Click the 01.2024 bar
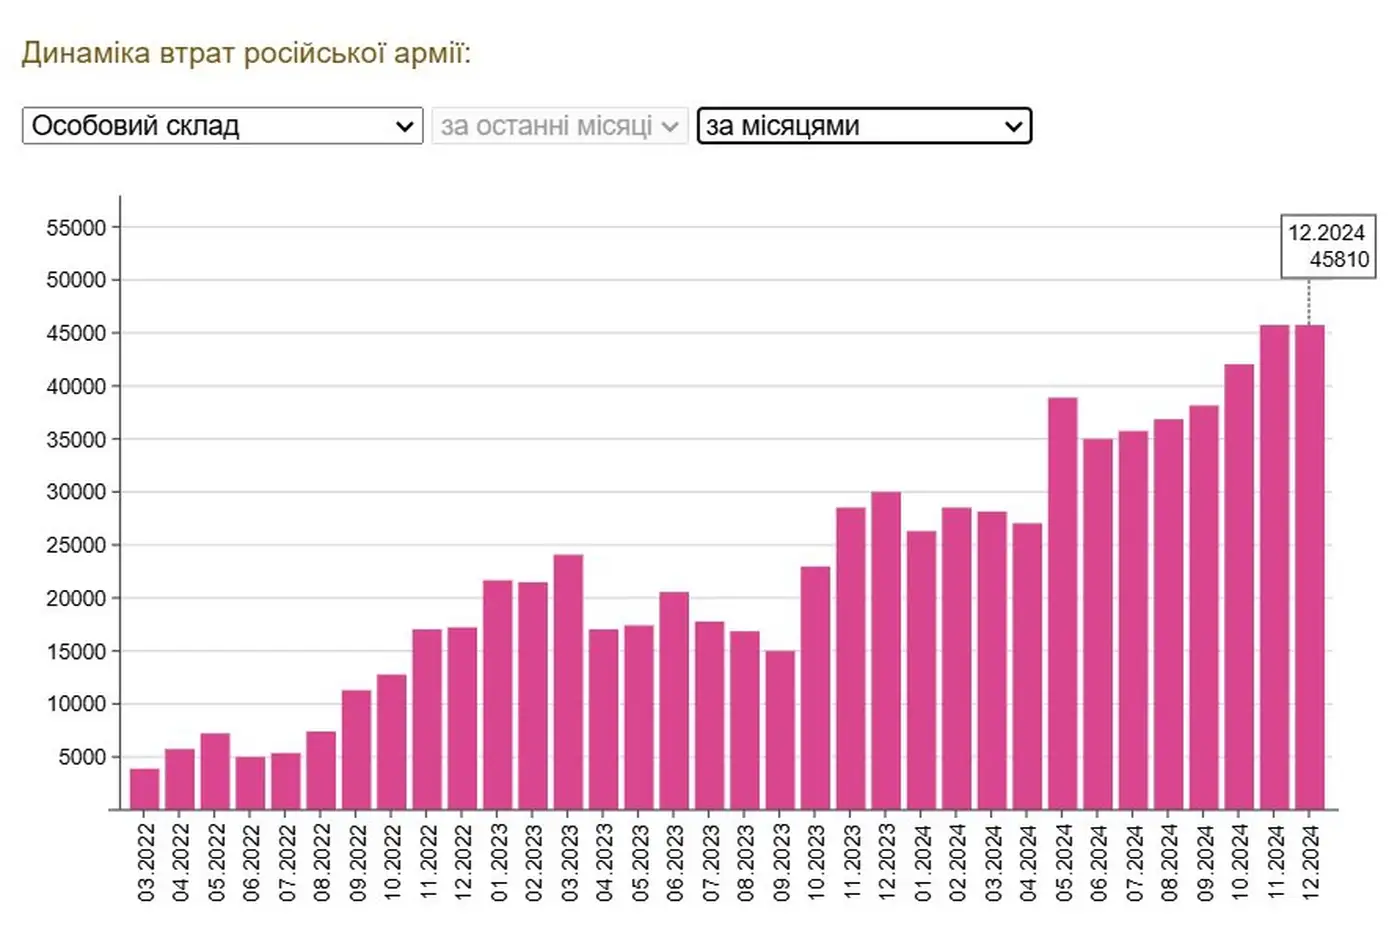Viewport: 1400px width, 945px height. tap(921, 670)
